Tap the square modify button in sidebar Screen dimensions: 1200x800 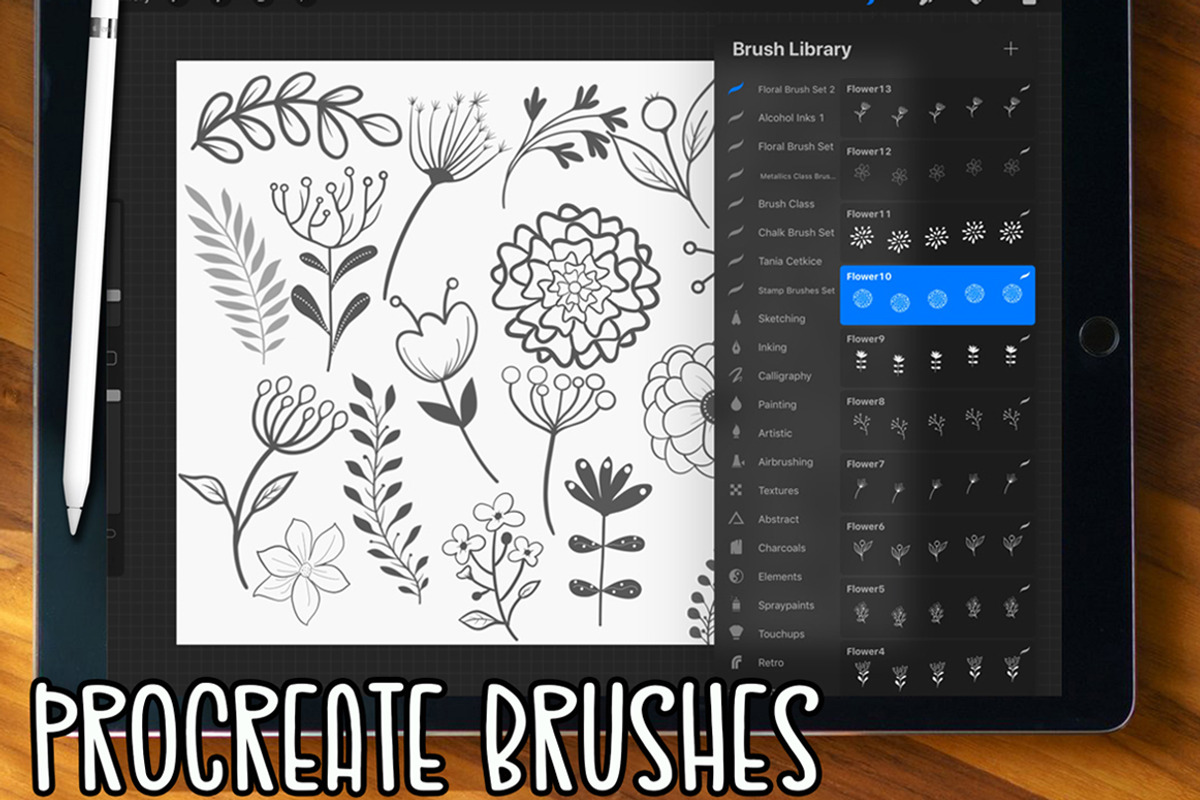click(111, 358)
